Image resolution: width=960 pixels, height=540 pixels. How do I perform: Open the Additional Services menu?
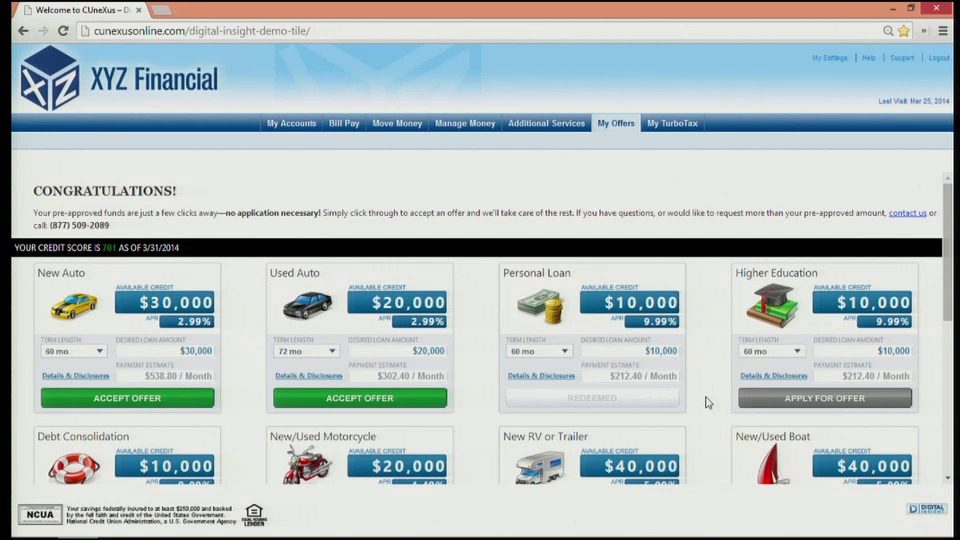(x=547, y=123)
